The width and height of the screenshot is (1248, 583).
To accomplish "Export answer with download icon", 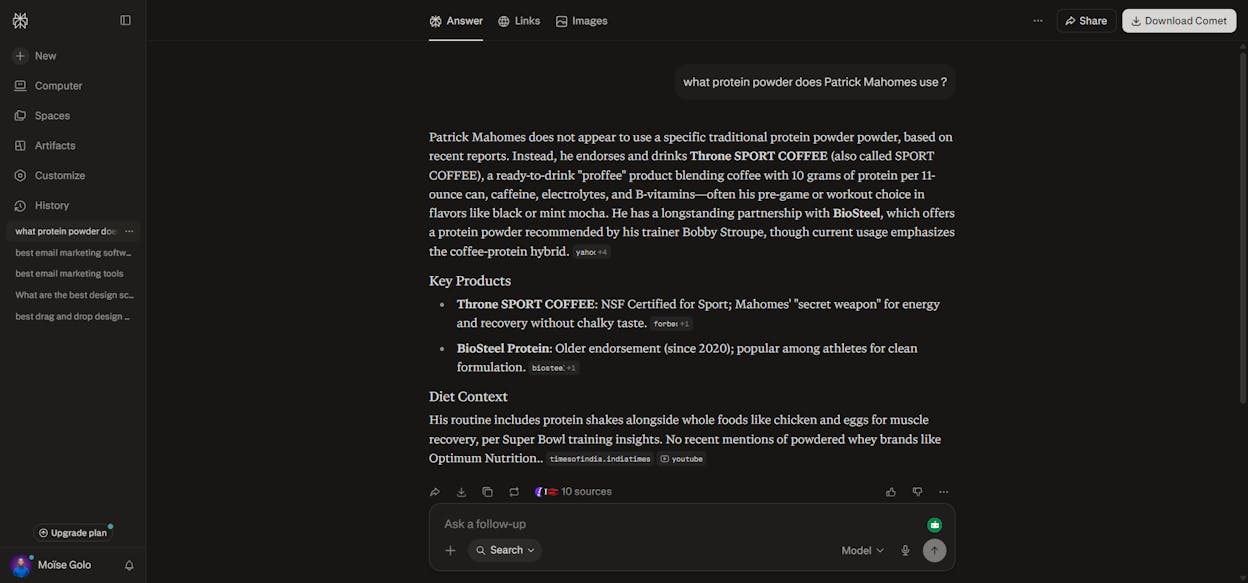I will [x=461, y=492].
